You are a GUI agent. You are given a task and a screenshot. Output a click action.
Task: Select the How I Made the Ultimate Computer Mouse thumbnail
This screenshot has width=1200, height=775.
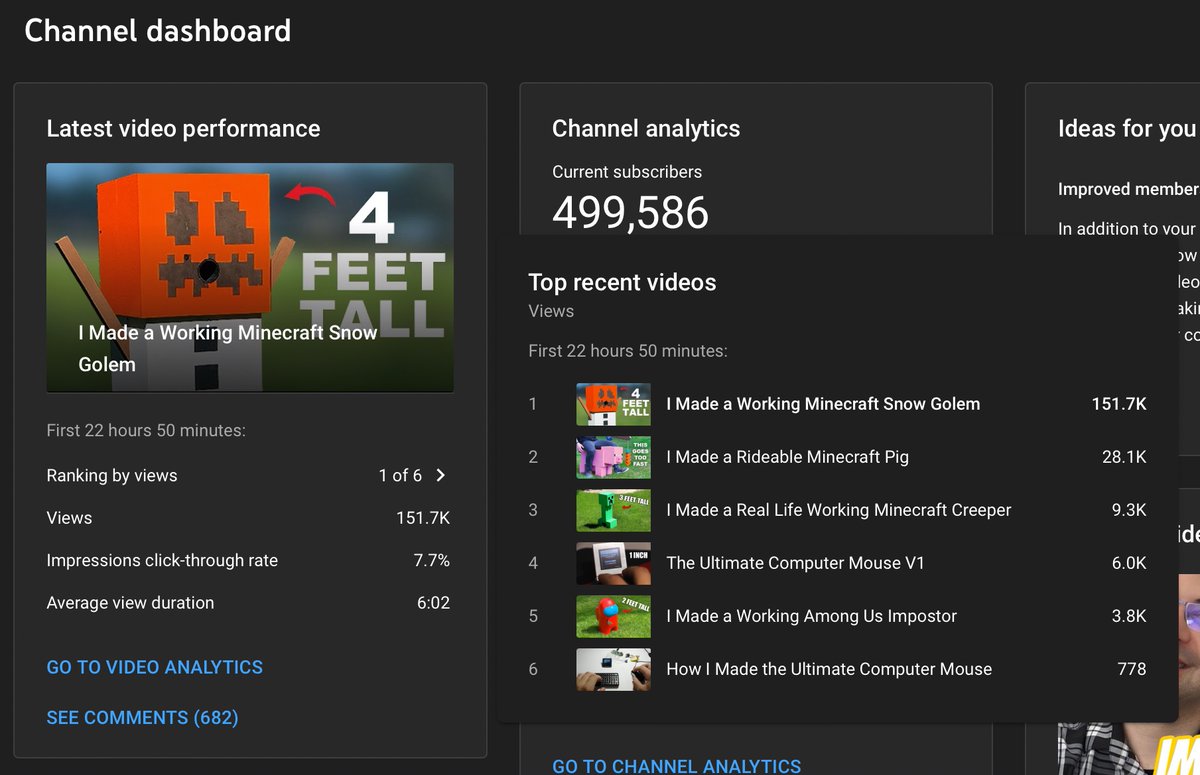click(x=613, y=669)
